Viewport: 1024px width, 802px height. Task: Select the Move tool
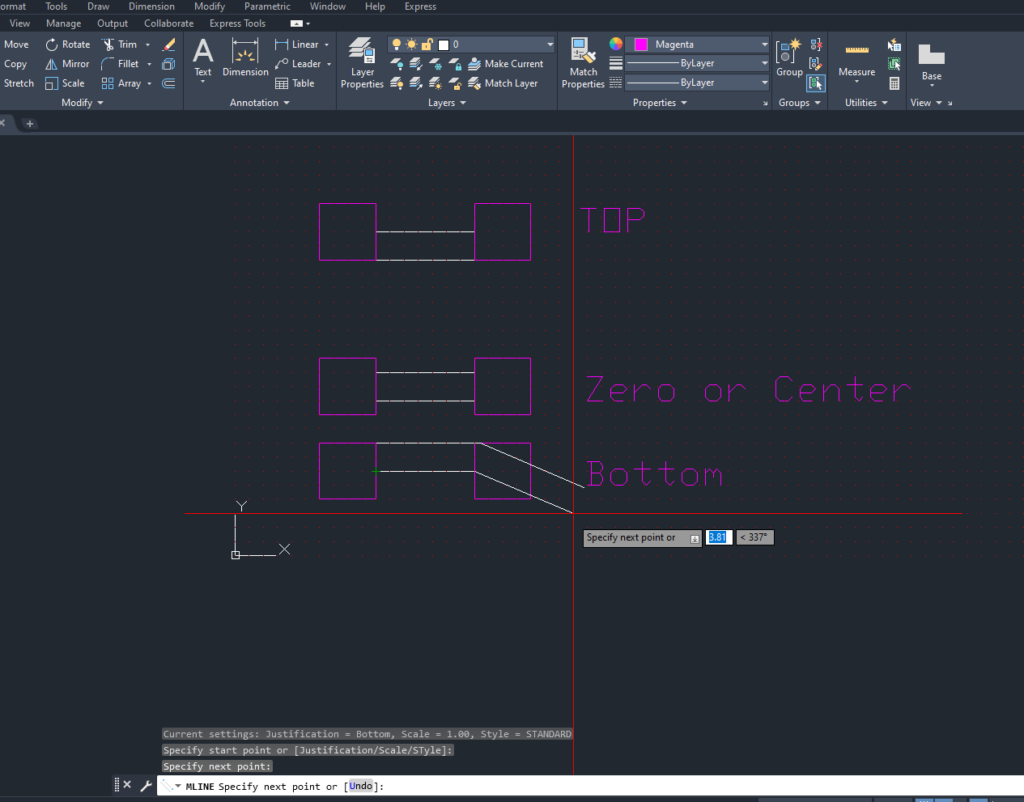(x=16, y=44)
